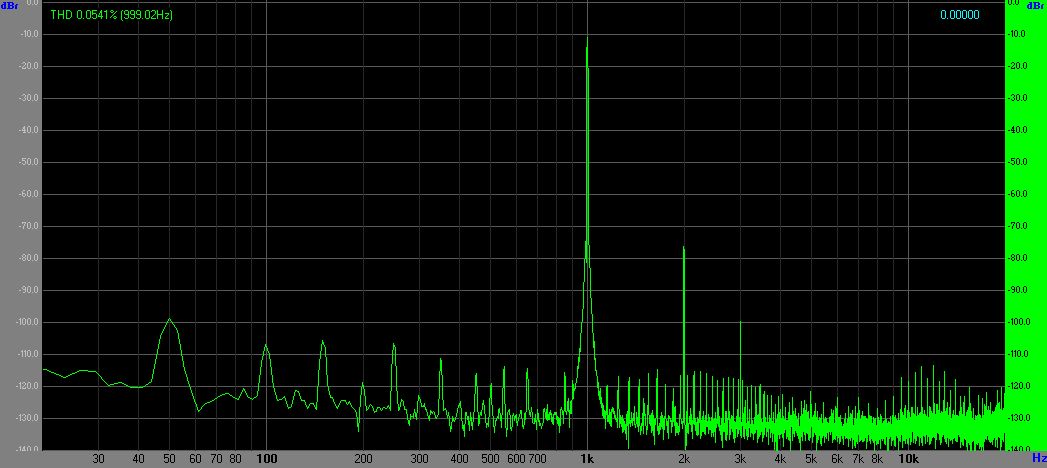The image size is (1047, 468).
Task: Click the 700 frequency axis label
Action: coord(538,459)
